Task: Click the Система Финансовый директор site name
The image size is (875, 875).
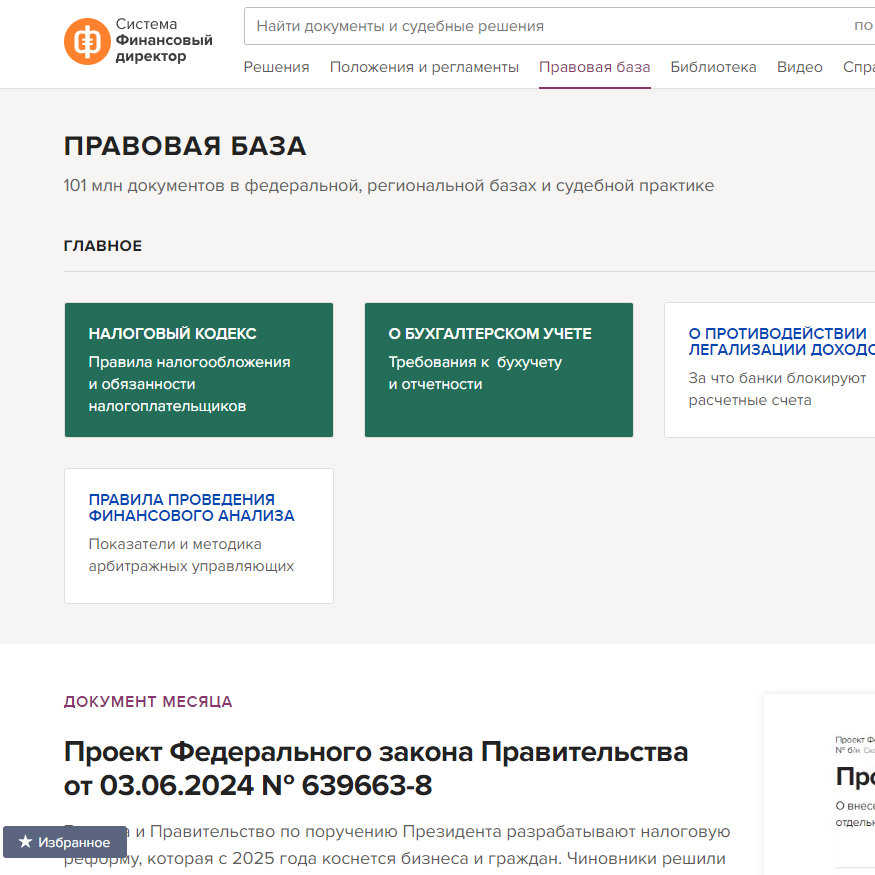Action: pyautogui.click(x=164, y=40)
